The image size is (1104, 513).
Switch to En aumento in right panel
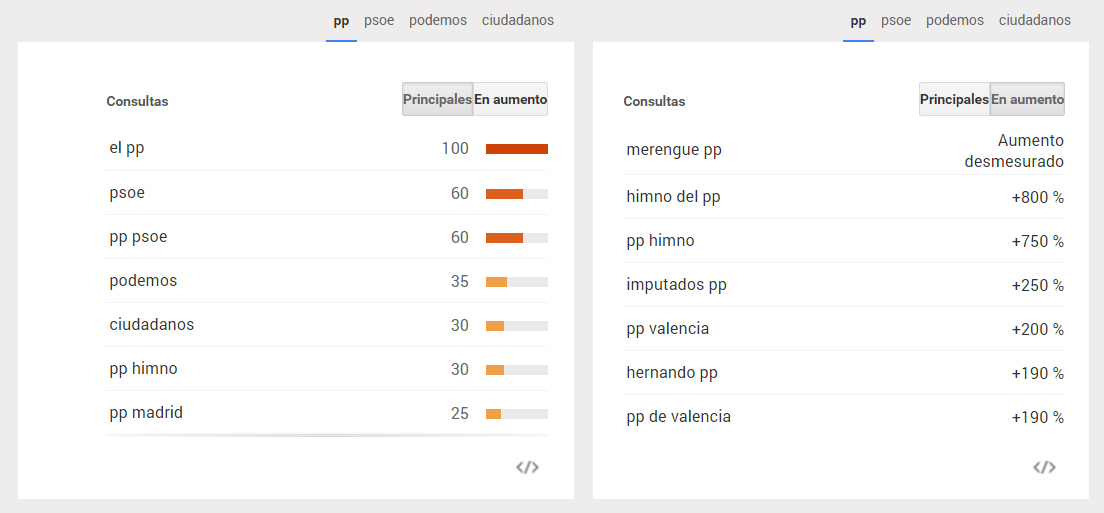tap(1027, 100)
